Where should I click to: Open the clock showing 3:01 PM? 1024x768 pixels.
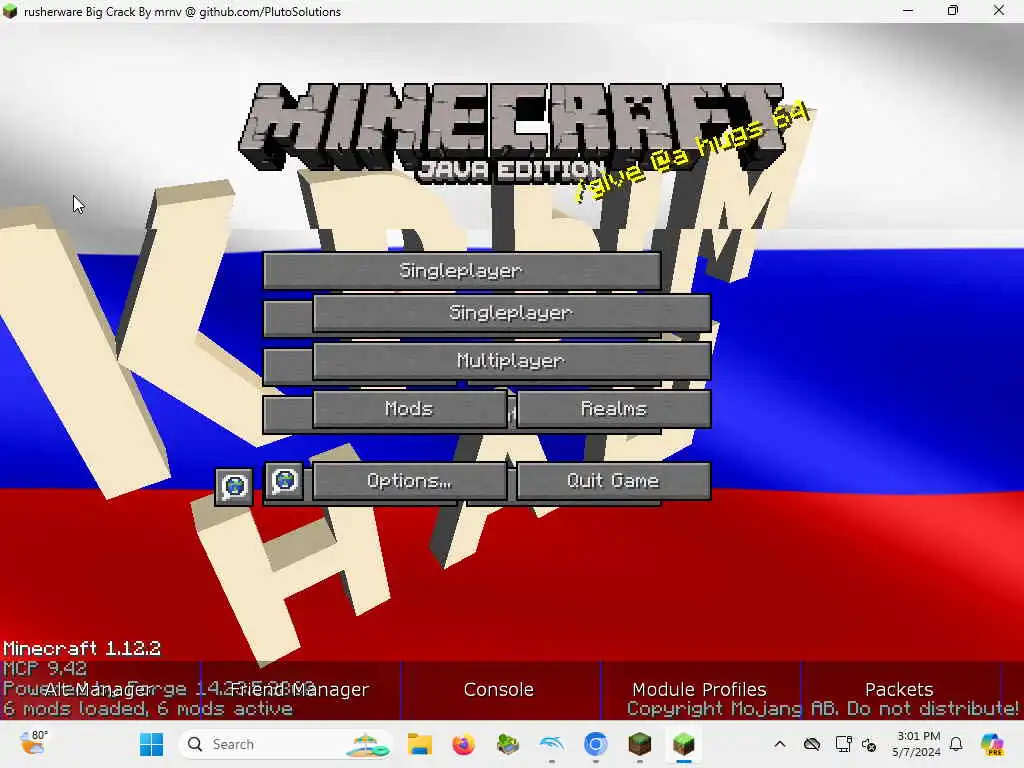pos(918,744)
